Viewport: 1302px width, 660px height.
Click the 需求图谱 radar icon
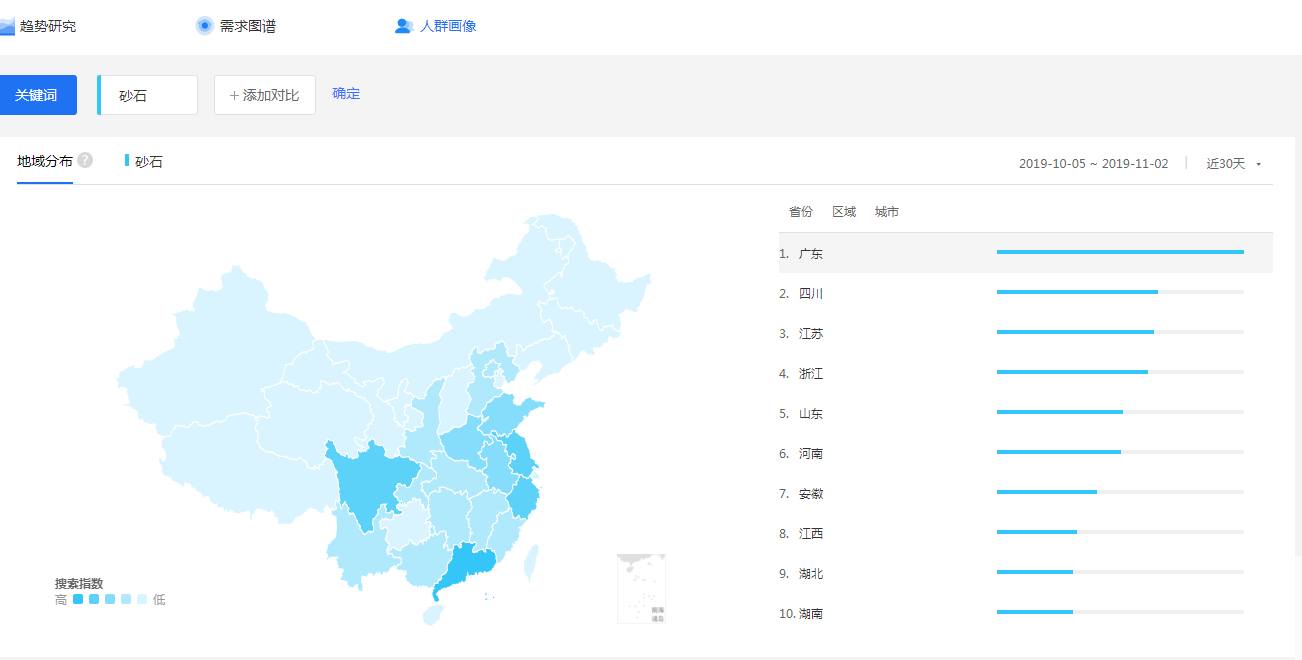[205, 26]
